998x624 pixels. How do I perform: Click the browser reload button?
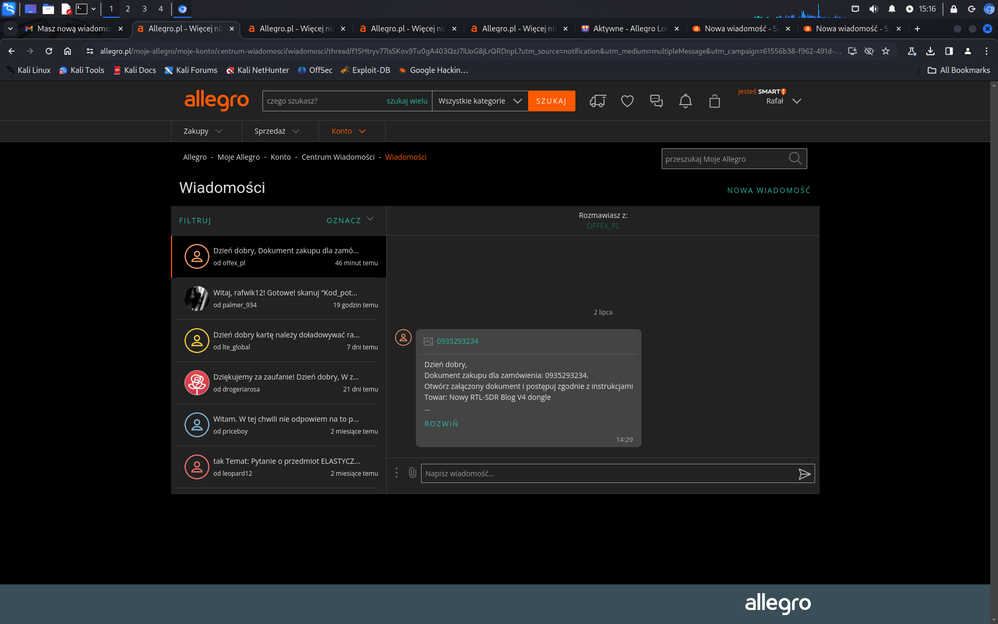pos(48,51)
